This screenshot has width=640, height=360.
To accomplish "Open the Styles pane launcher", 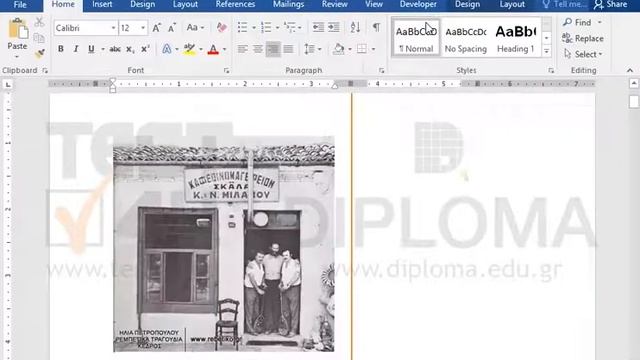I will [x=551, y=71].
